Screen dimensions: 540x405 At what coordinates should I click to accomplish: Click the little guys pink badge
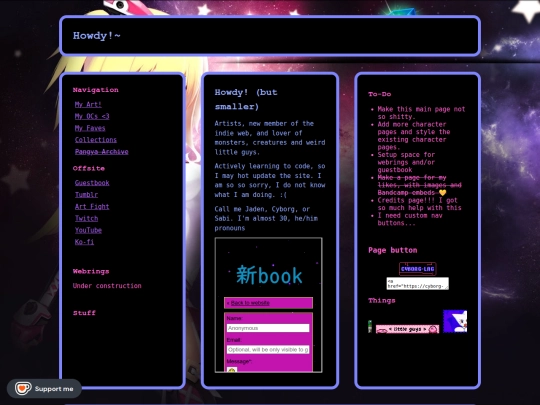point(407,329)
